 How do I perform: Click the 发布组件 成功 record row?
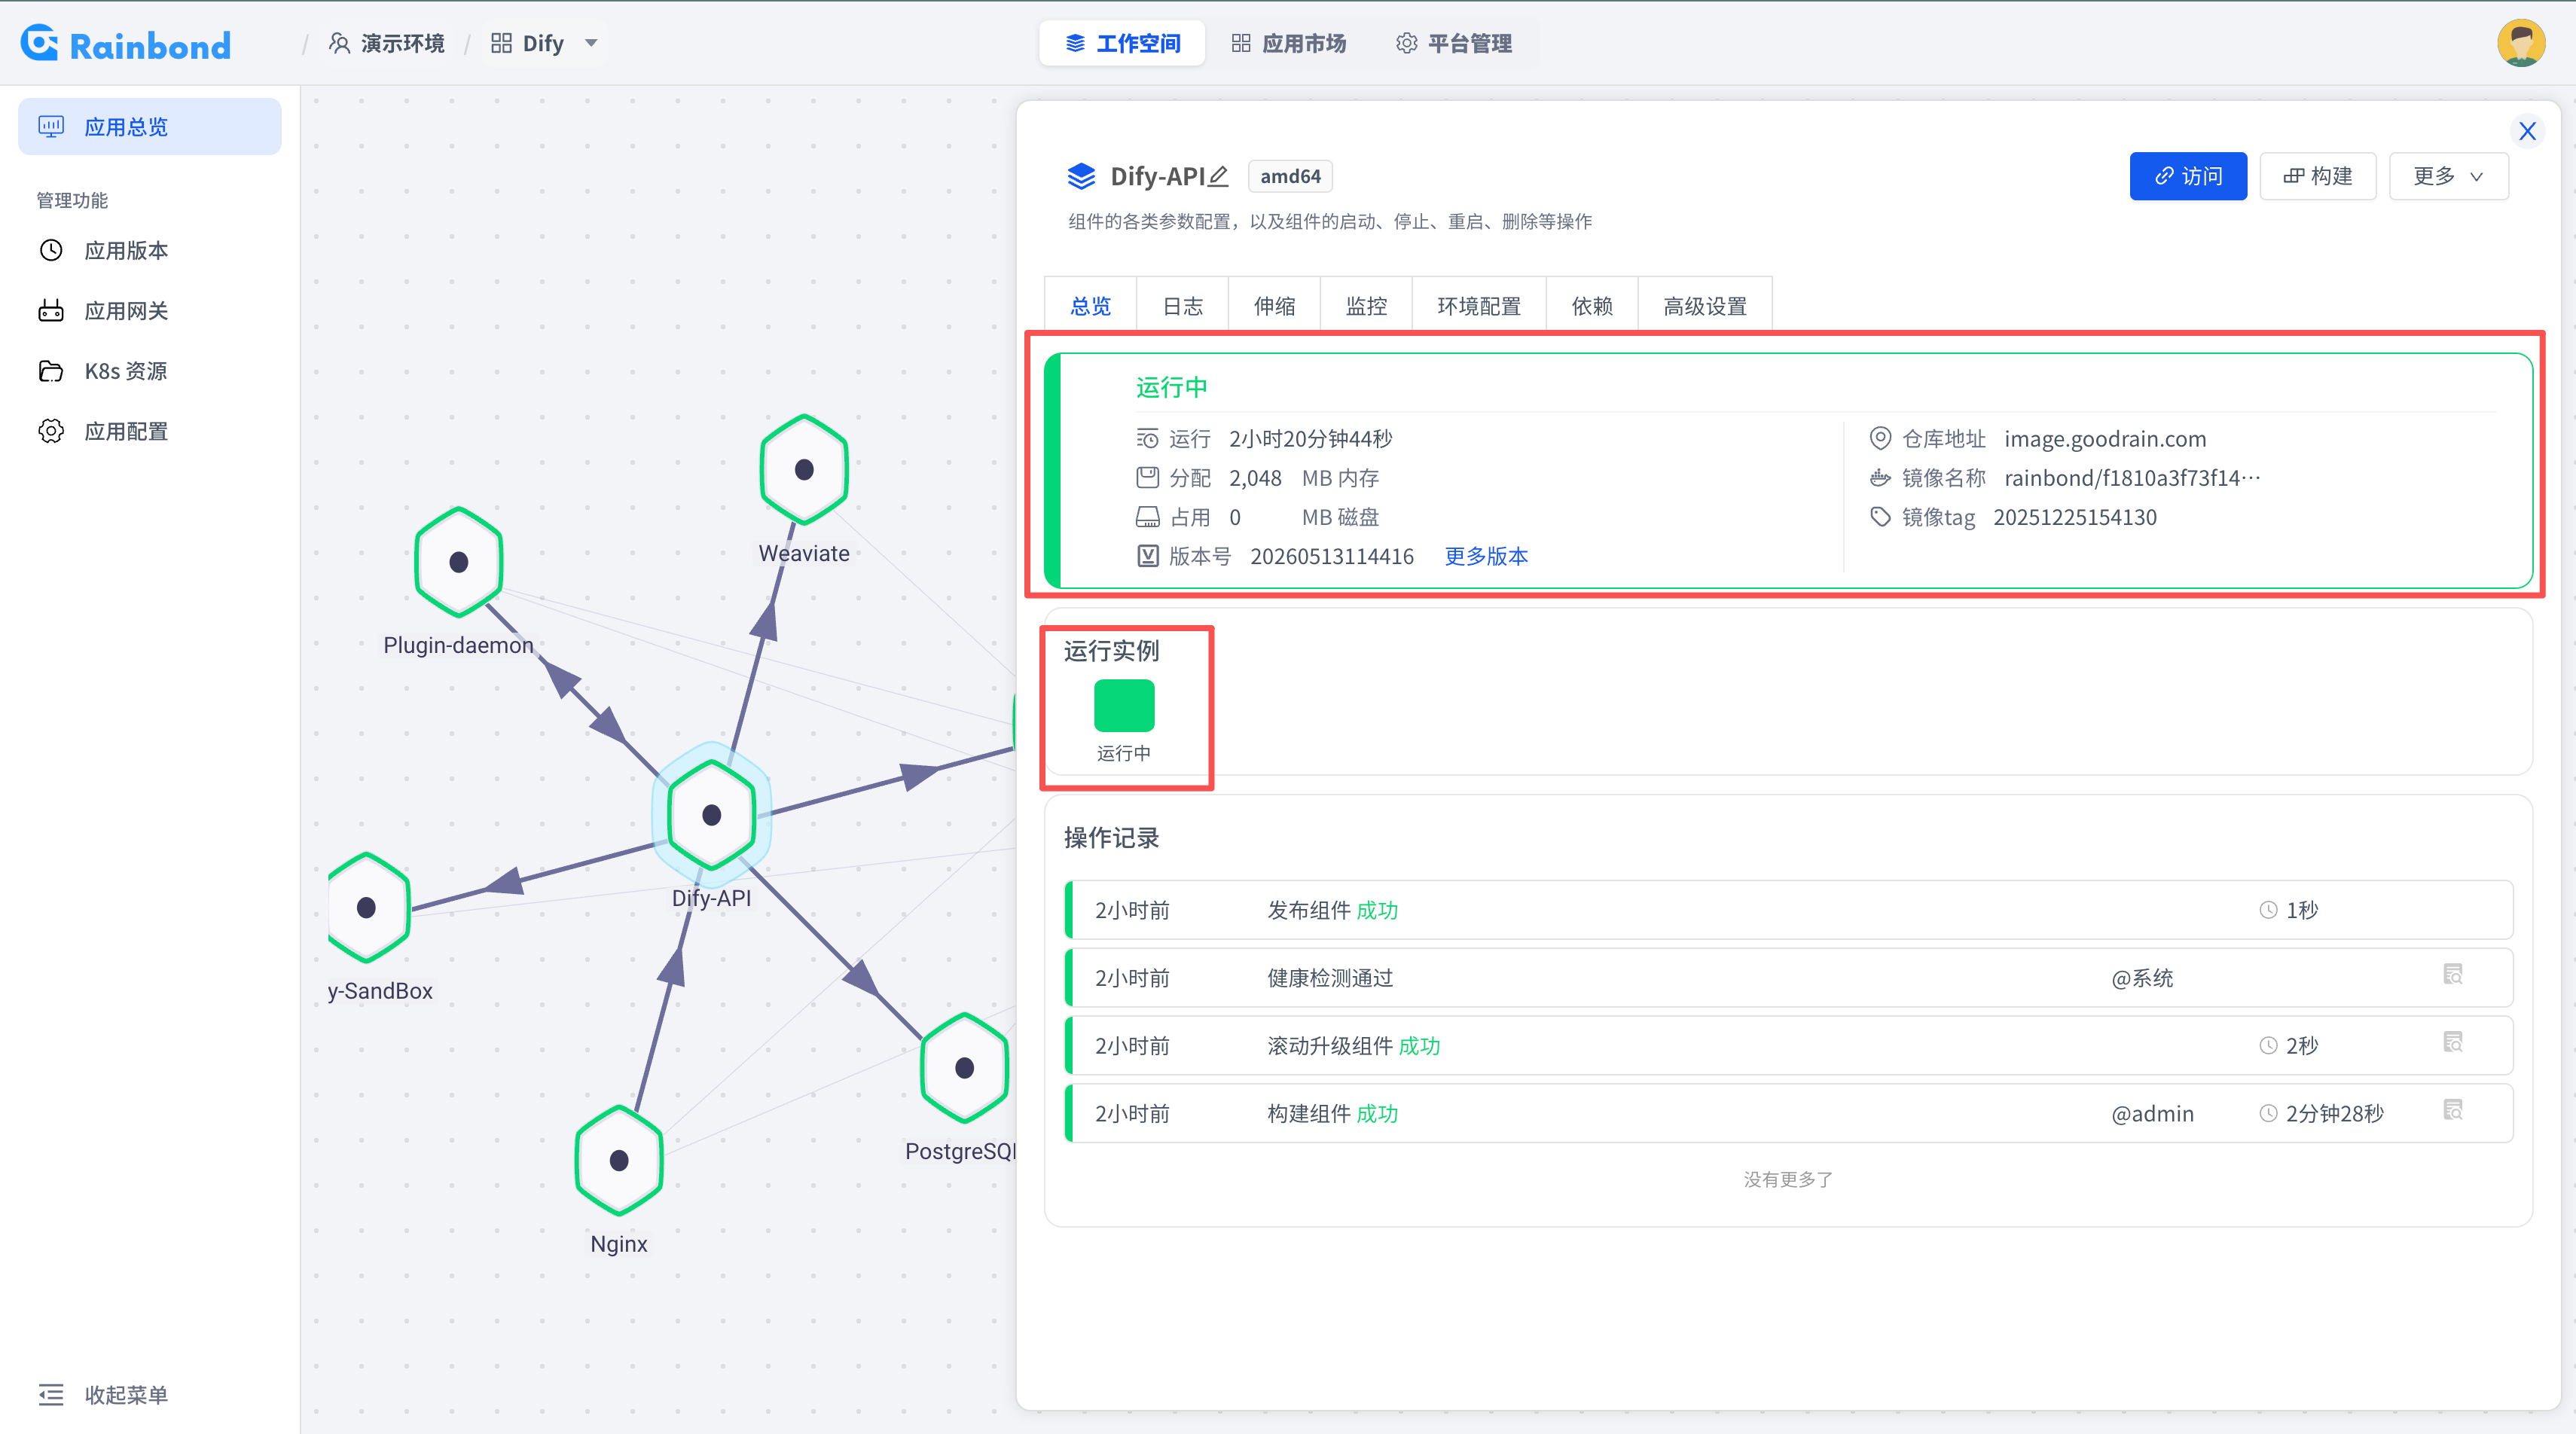(1788, 909)
